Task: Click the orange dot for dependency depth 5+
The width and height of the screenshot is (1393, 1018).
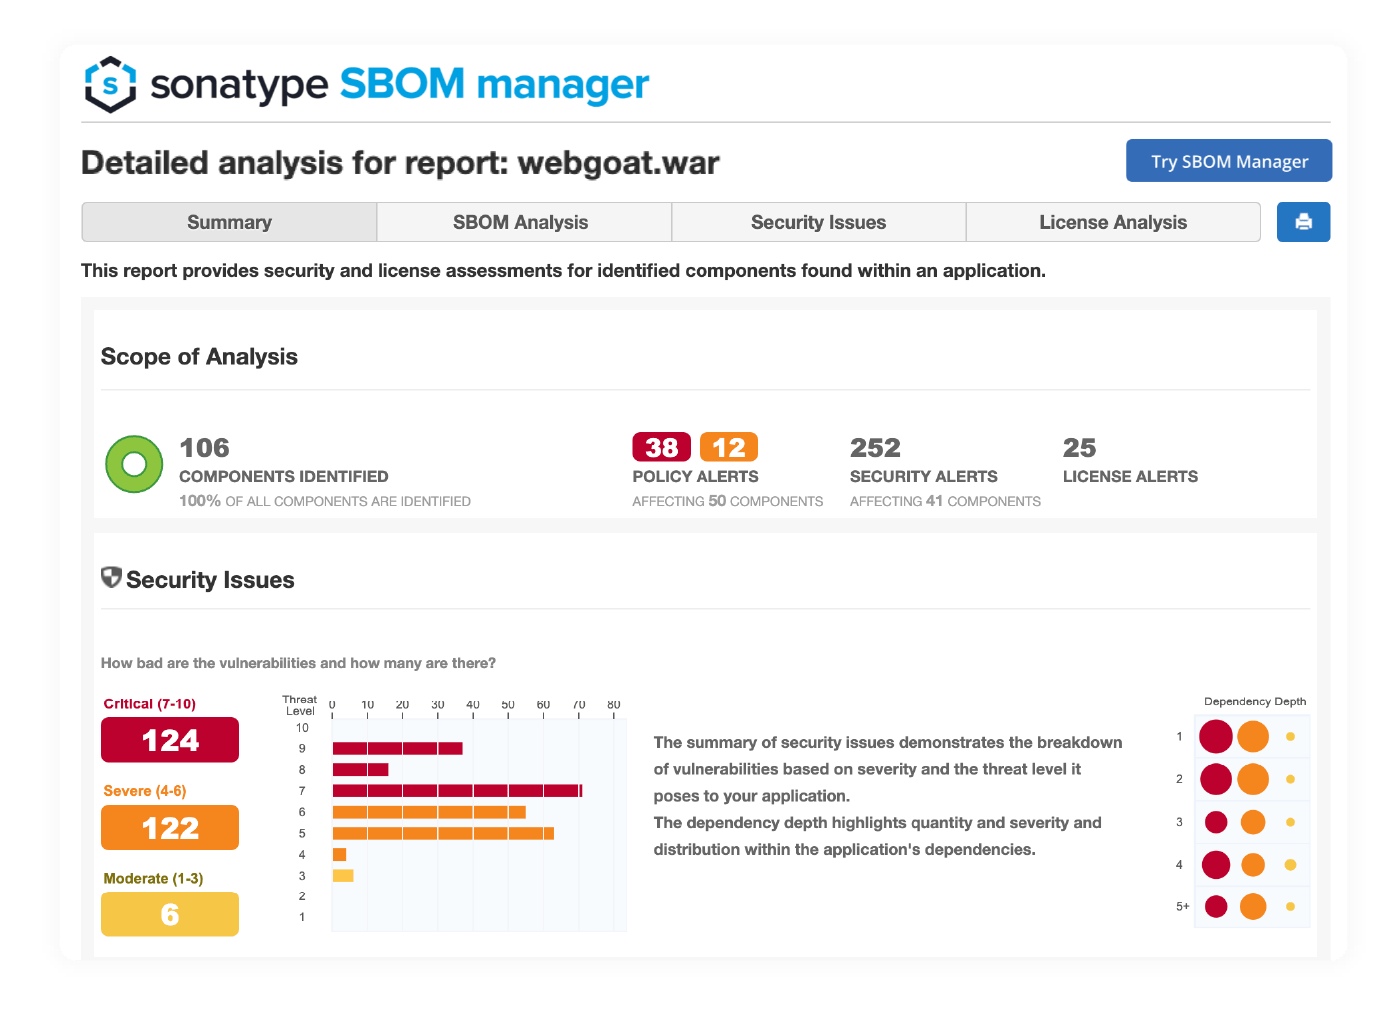Action: pyautogui.click(x=1251, y=906)
